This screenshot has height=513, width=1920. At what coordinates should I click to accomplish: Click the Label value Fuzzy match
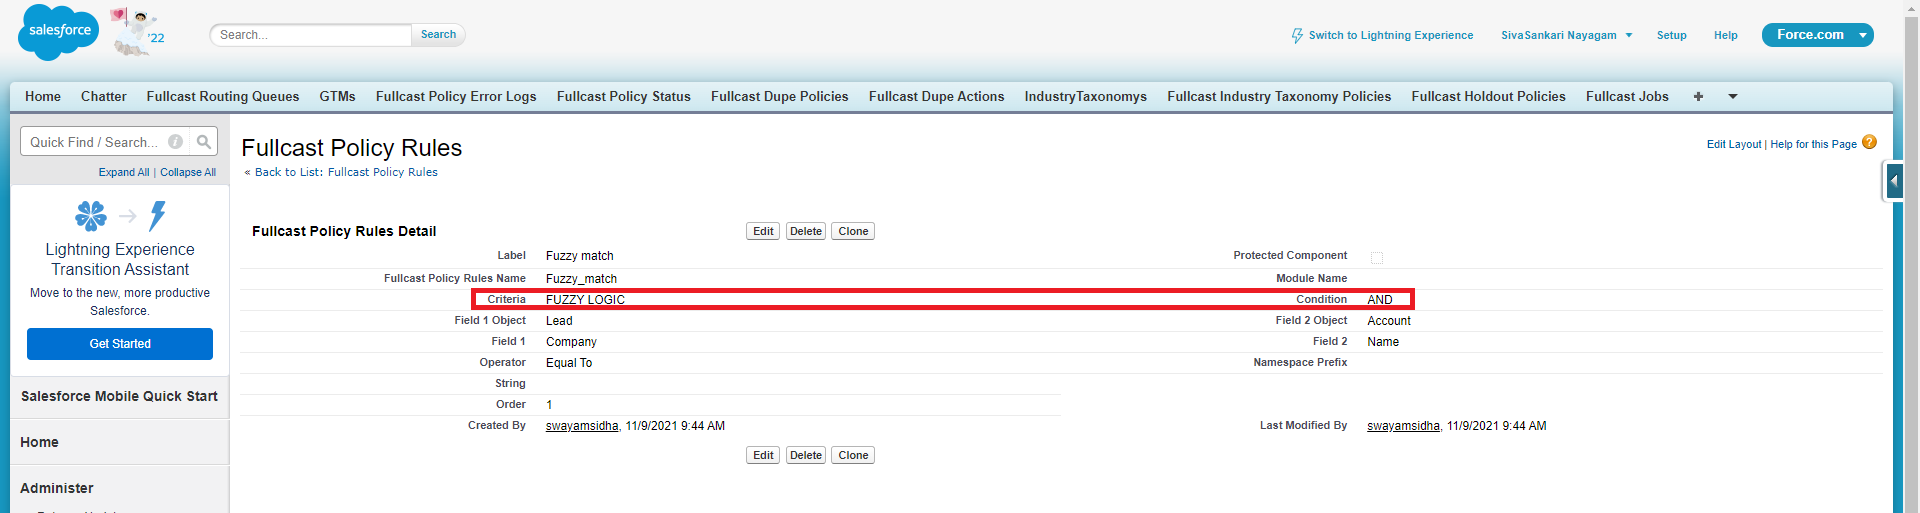(x=580, y=256)
